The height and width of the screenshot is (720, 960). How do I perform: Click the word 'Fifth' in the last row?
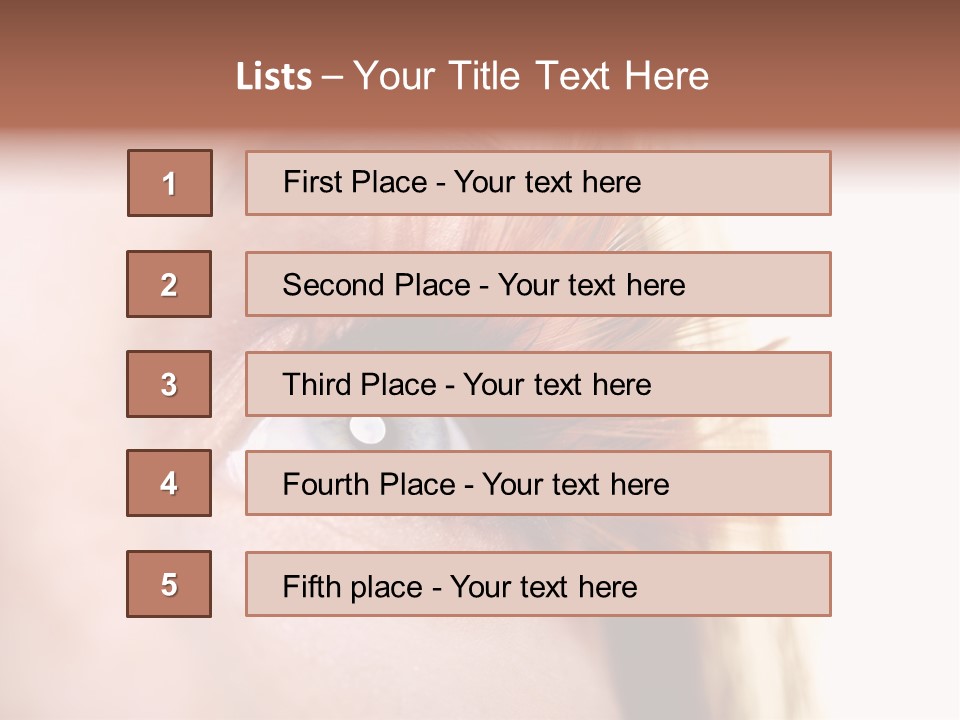point(311,586)
